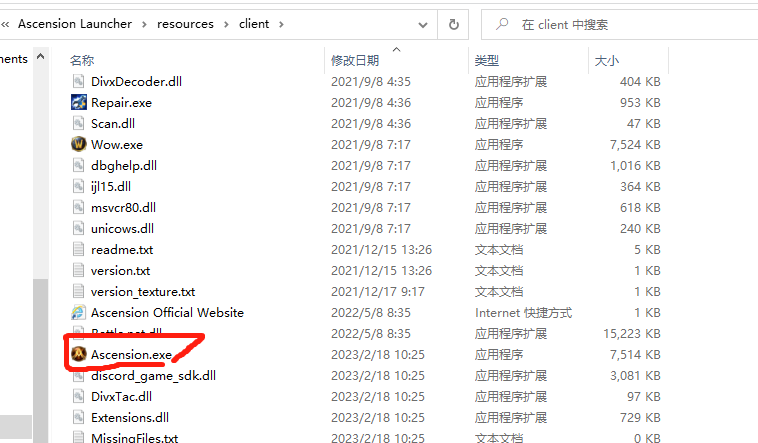Click the Ascension Official Website shortcut icon
Viewport: 758px width, 443px height.
78,312
